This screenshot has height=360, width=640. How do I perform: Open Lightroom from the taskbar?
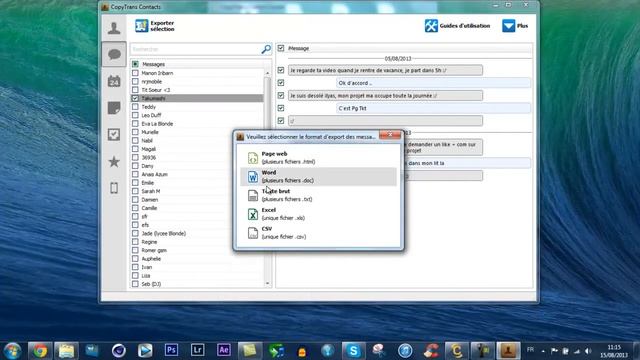[197, 350]
